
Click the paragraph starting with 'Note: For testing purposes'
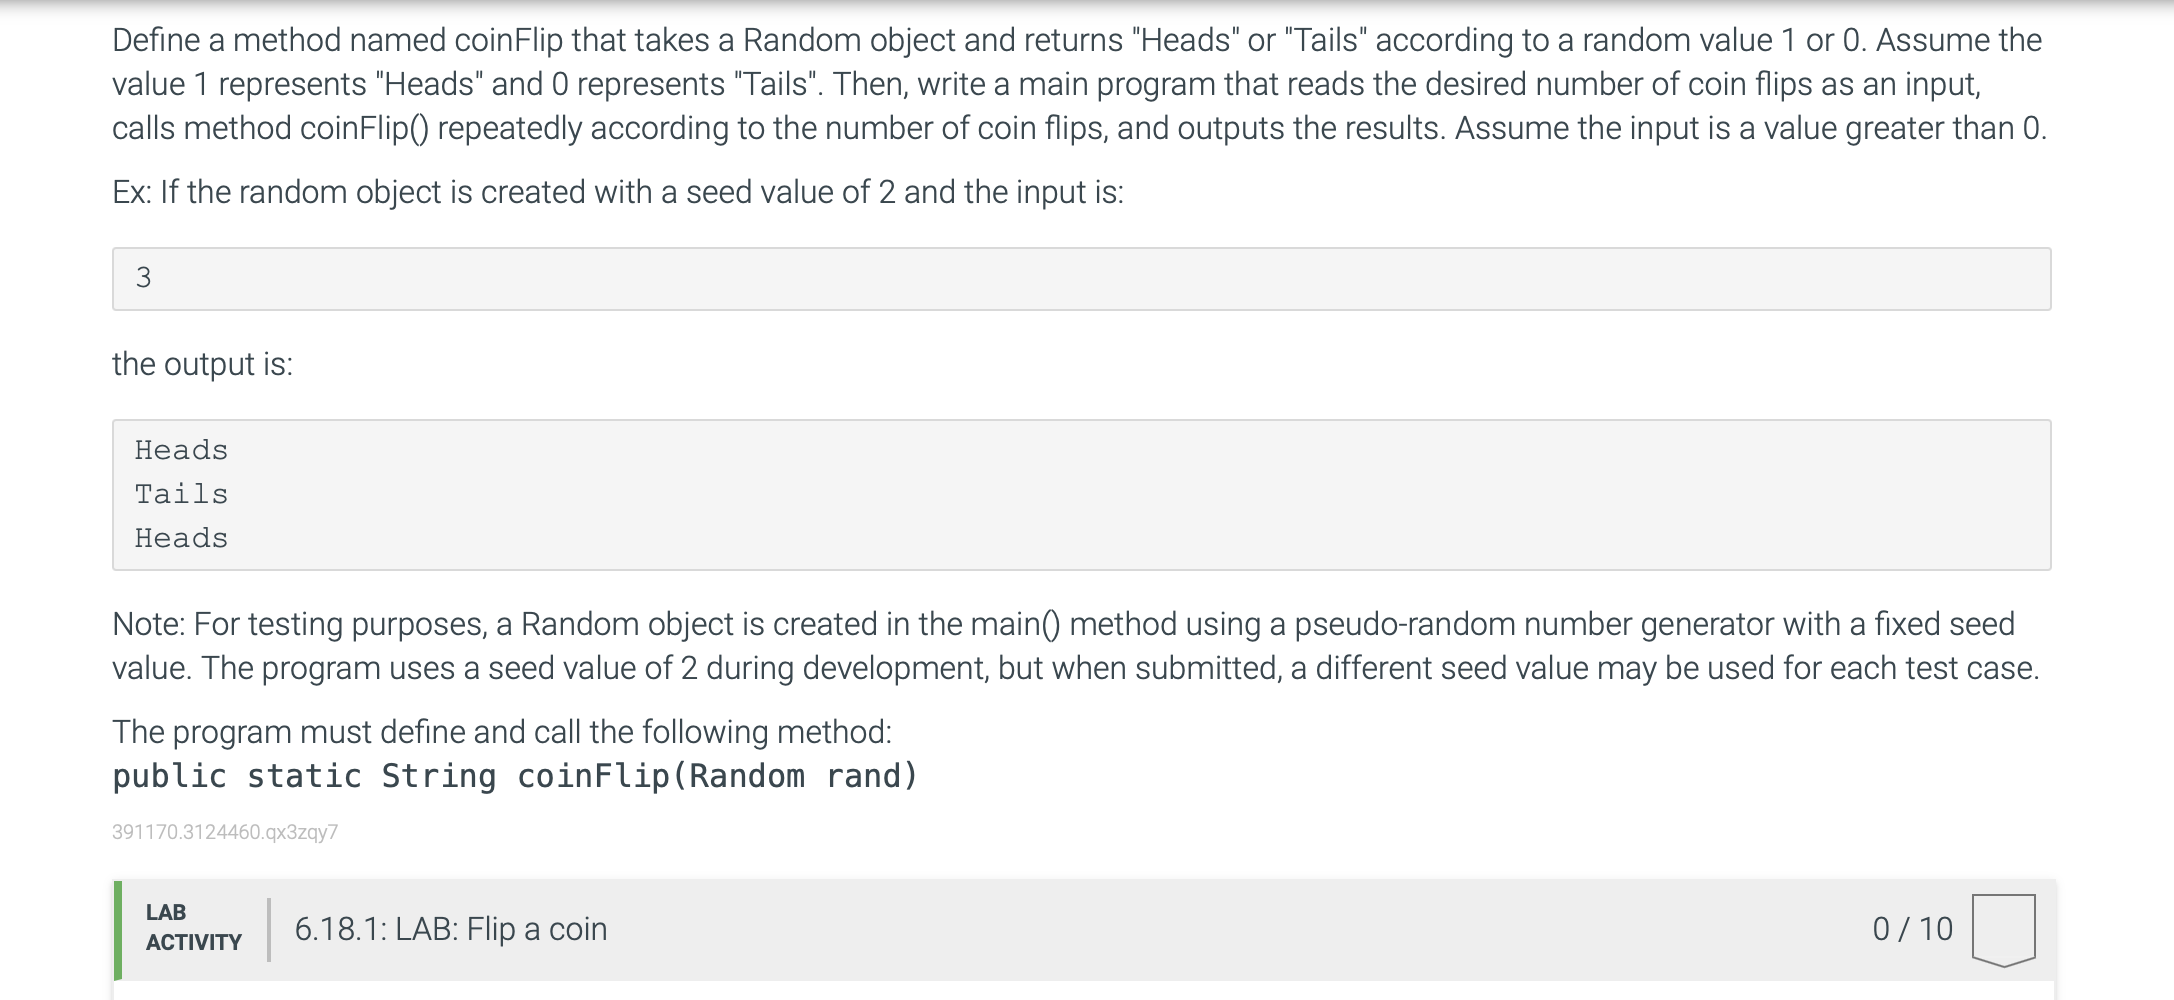[1075, 646]
